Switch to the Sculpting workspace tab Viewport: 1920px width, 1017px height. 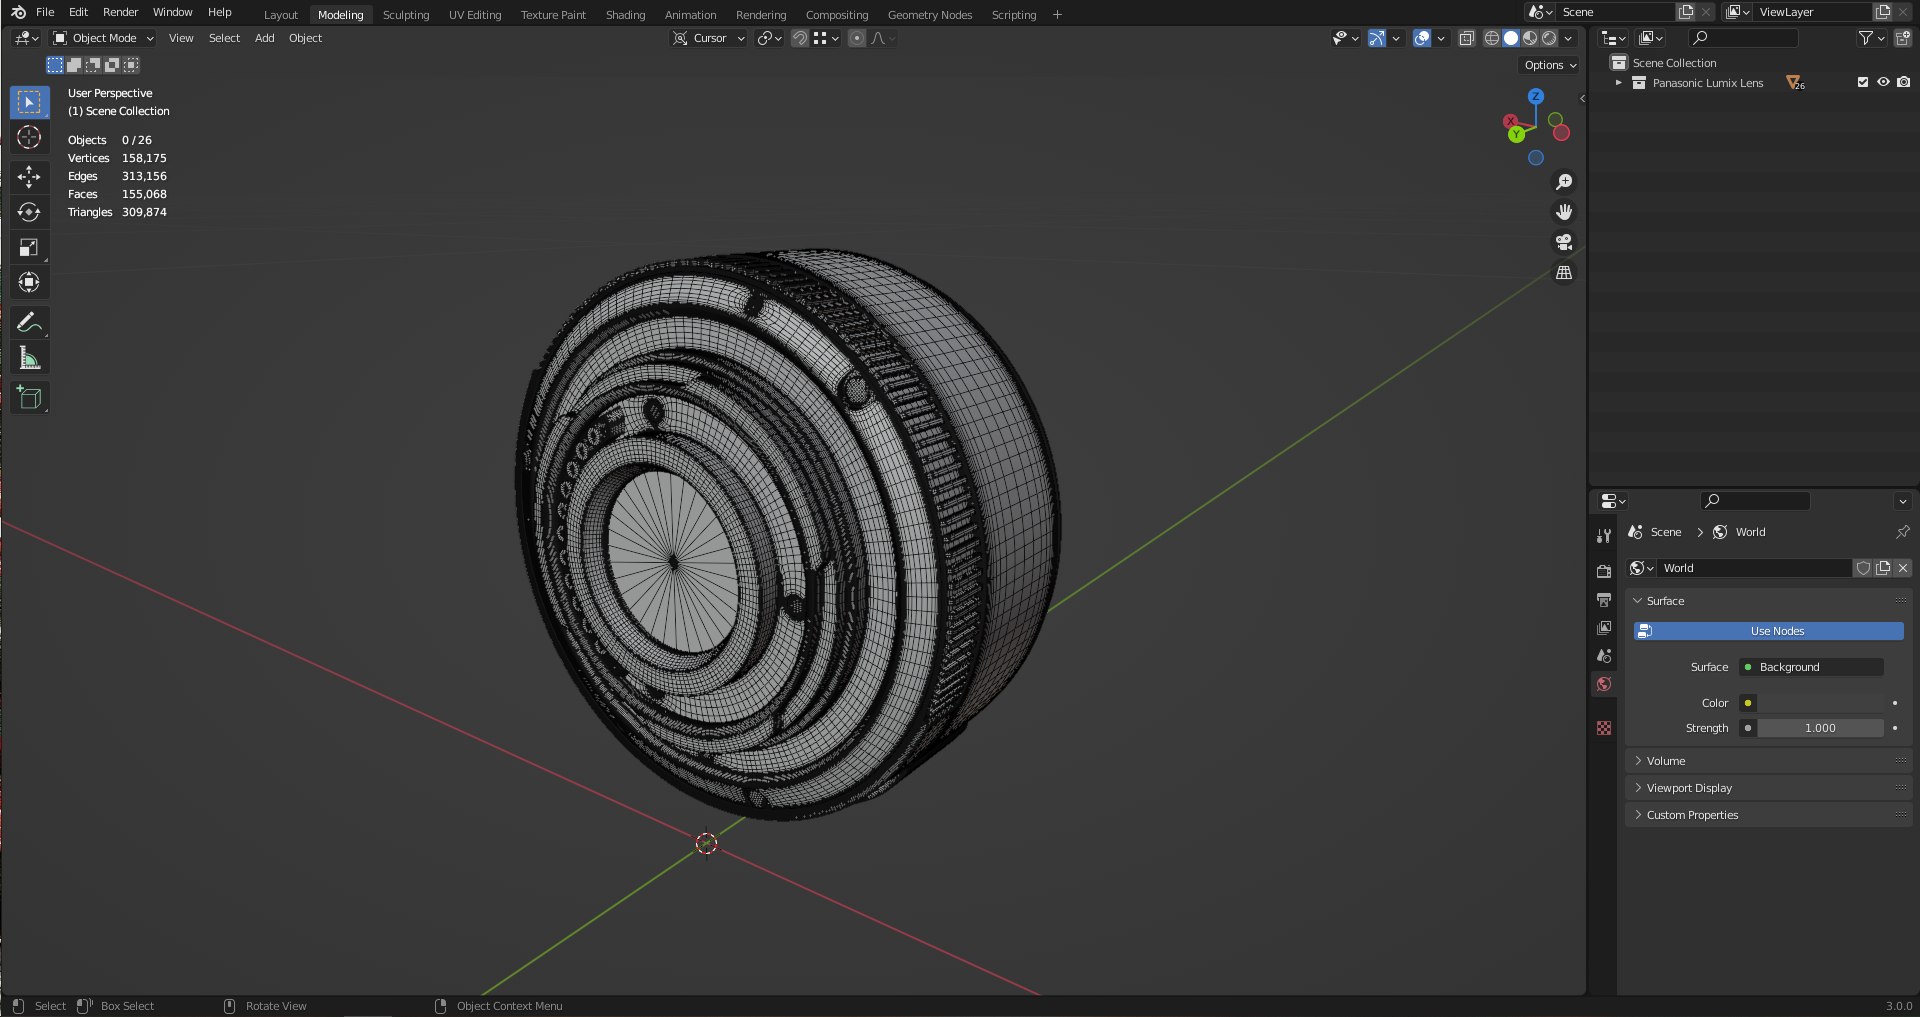406,15
